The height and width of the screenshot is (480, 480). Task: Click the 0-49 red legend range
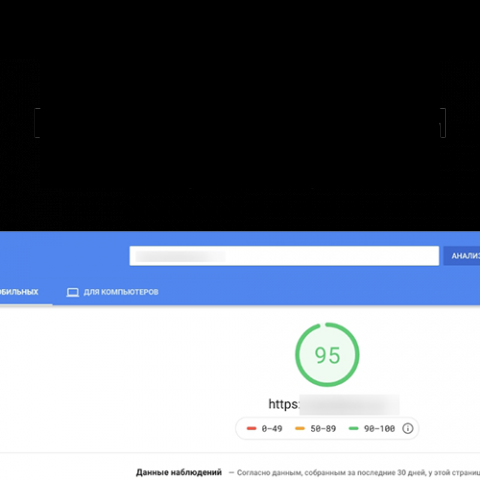(x=264, y=429)
